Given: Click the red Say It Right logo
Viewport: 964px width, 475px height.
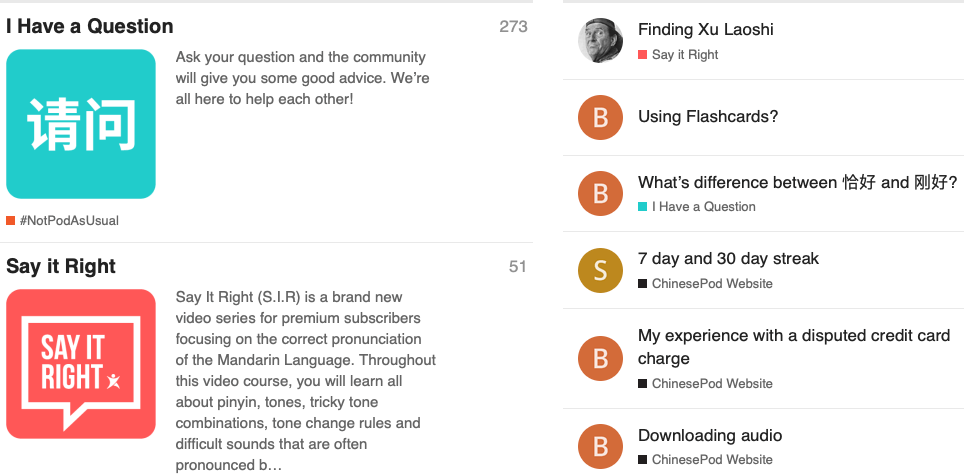Looking at the screenshot, I should (81, 364).
